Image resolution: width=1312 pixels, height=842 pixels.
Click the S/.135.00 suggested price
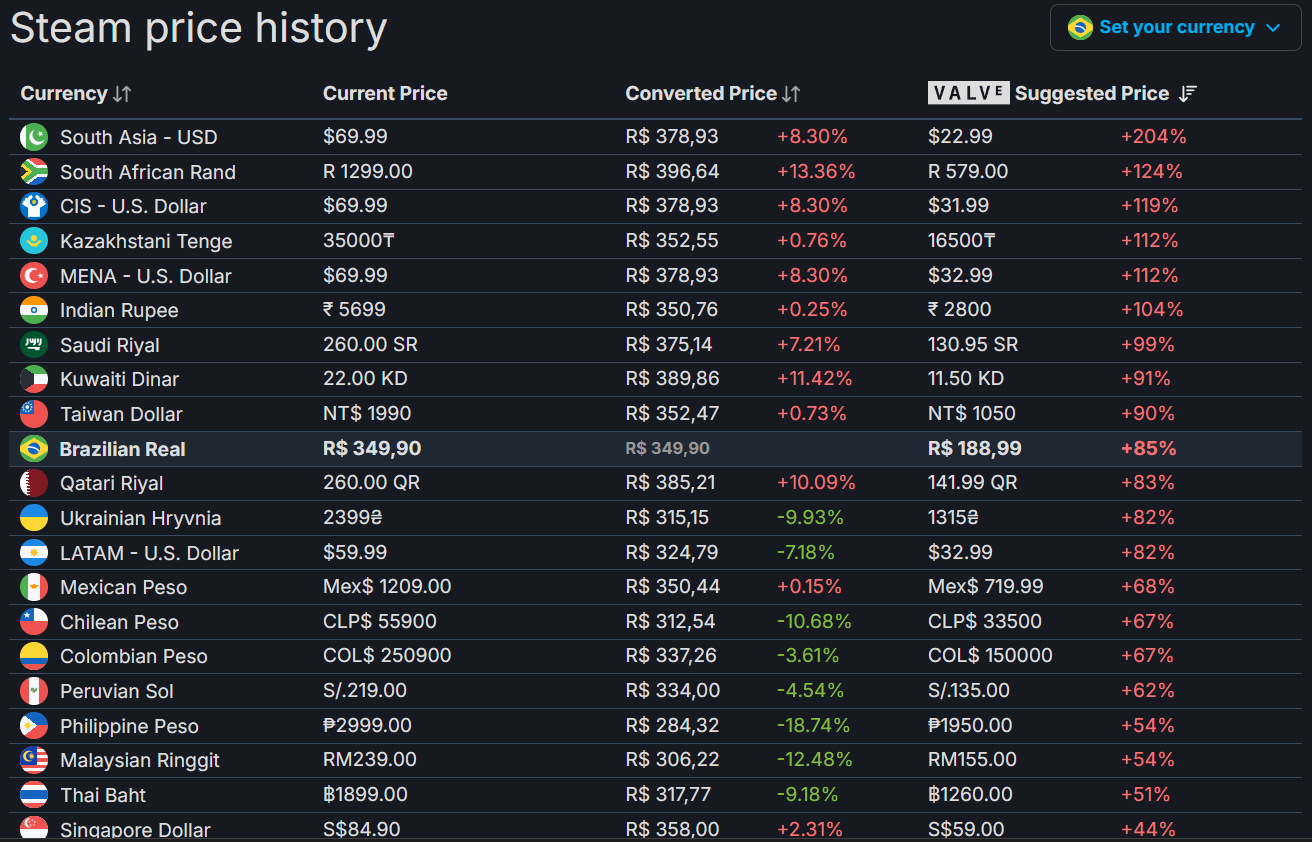point(969,690)
